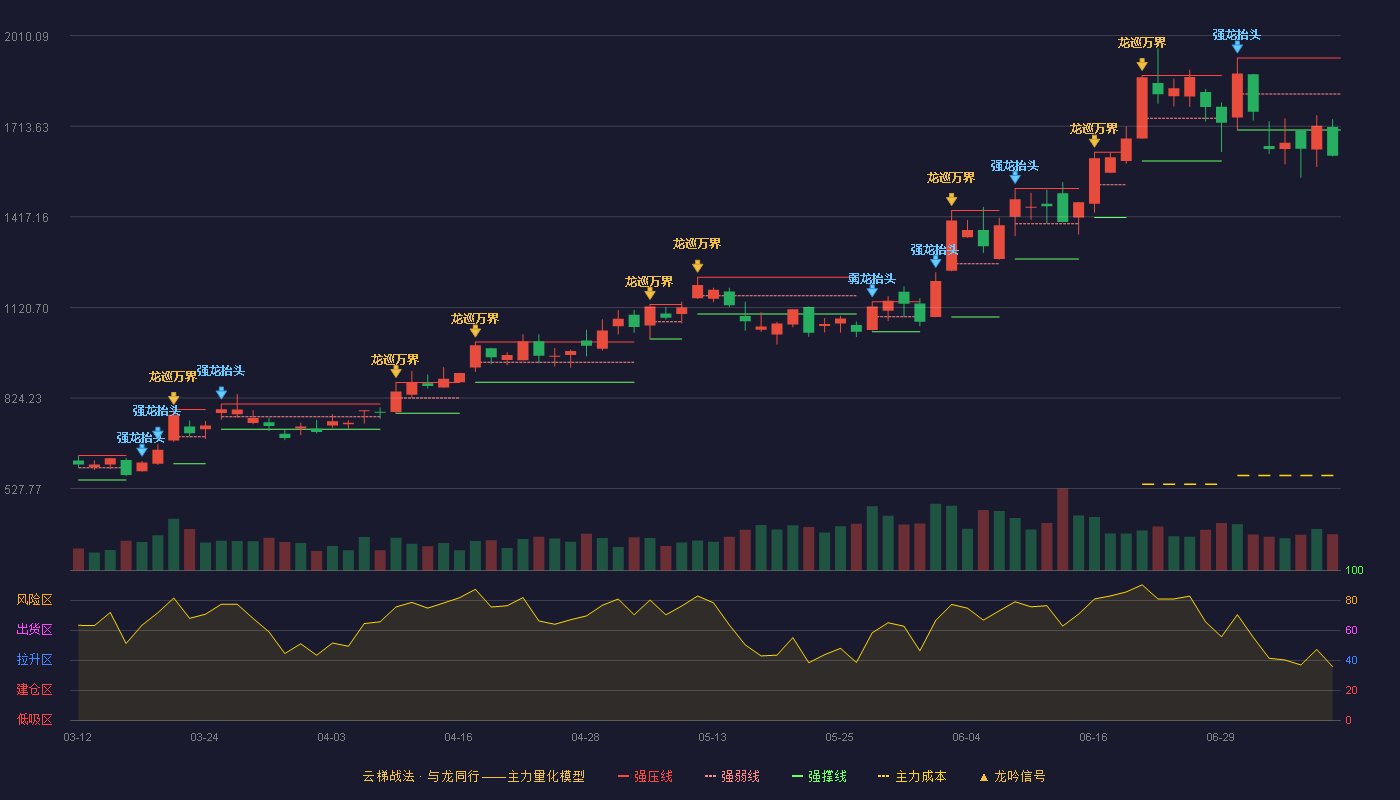This screenshot has width=1400, height=800.
Task: Click the 拉升区 zone label
Action: 34,660
